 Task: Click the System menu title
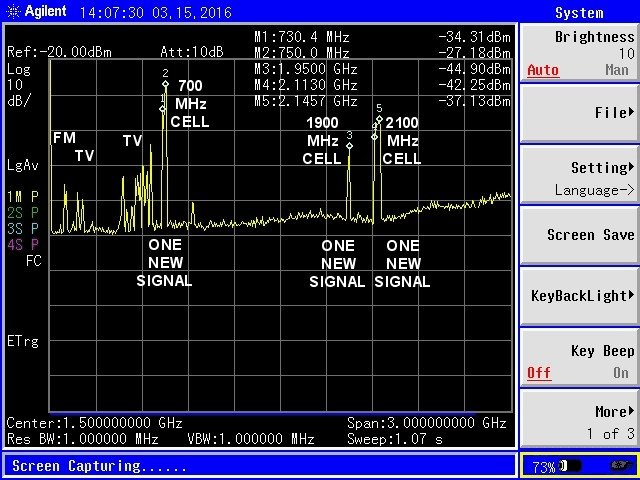pos(579,13)
